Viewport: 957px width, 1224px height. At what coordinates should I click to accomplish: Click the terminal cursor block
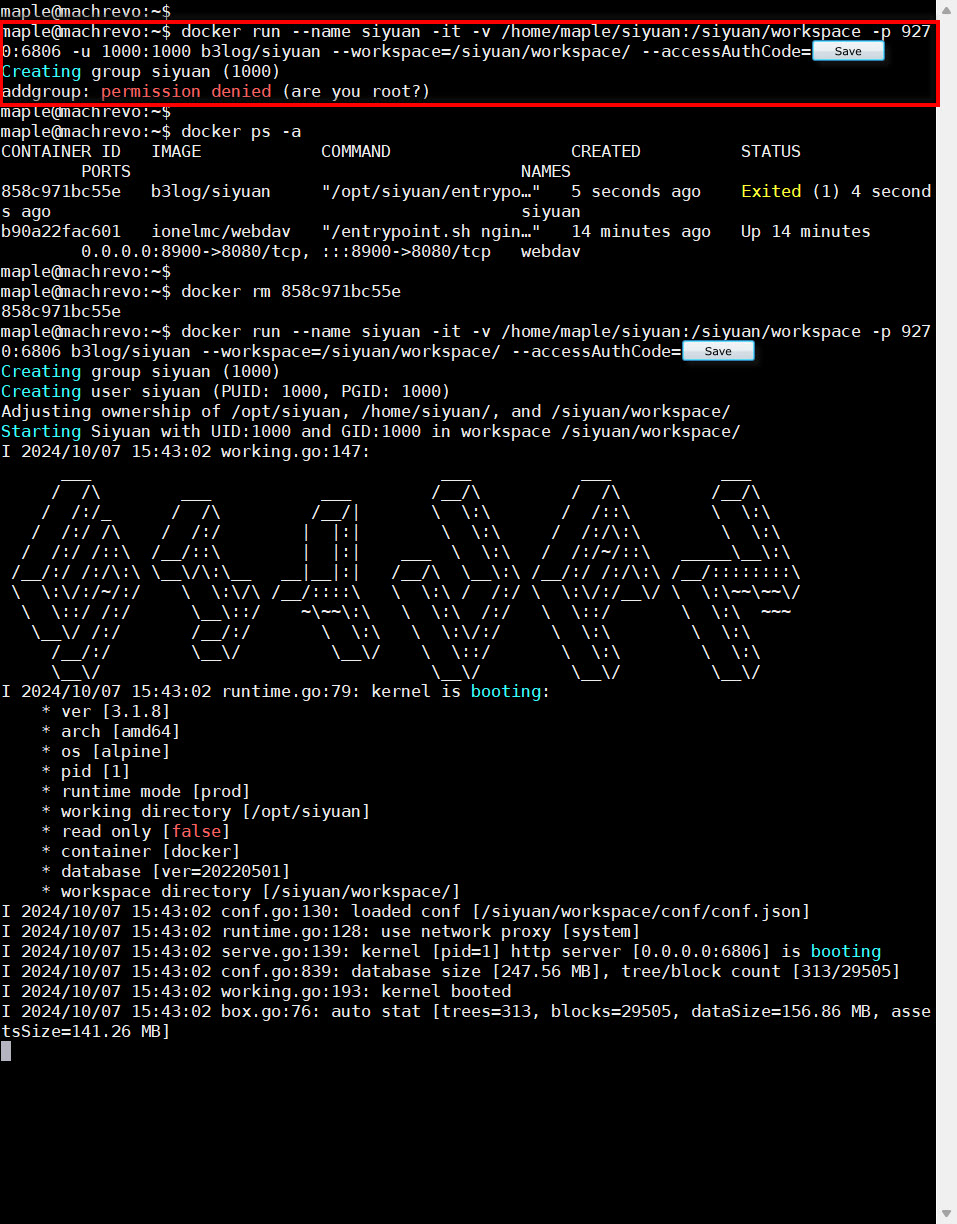[6, 1051]
